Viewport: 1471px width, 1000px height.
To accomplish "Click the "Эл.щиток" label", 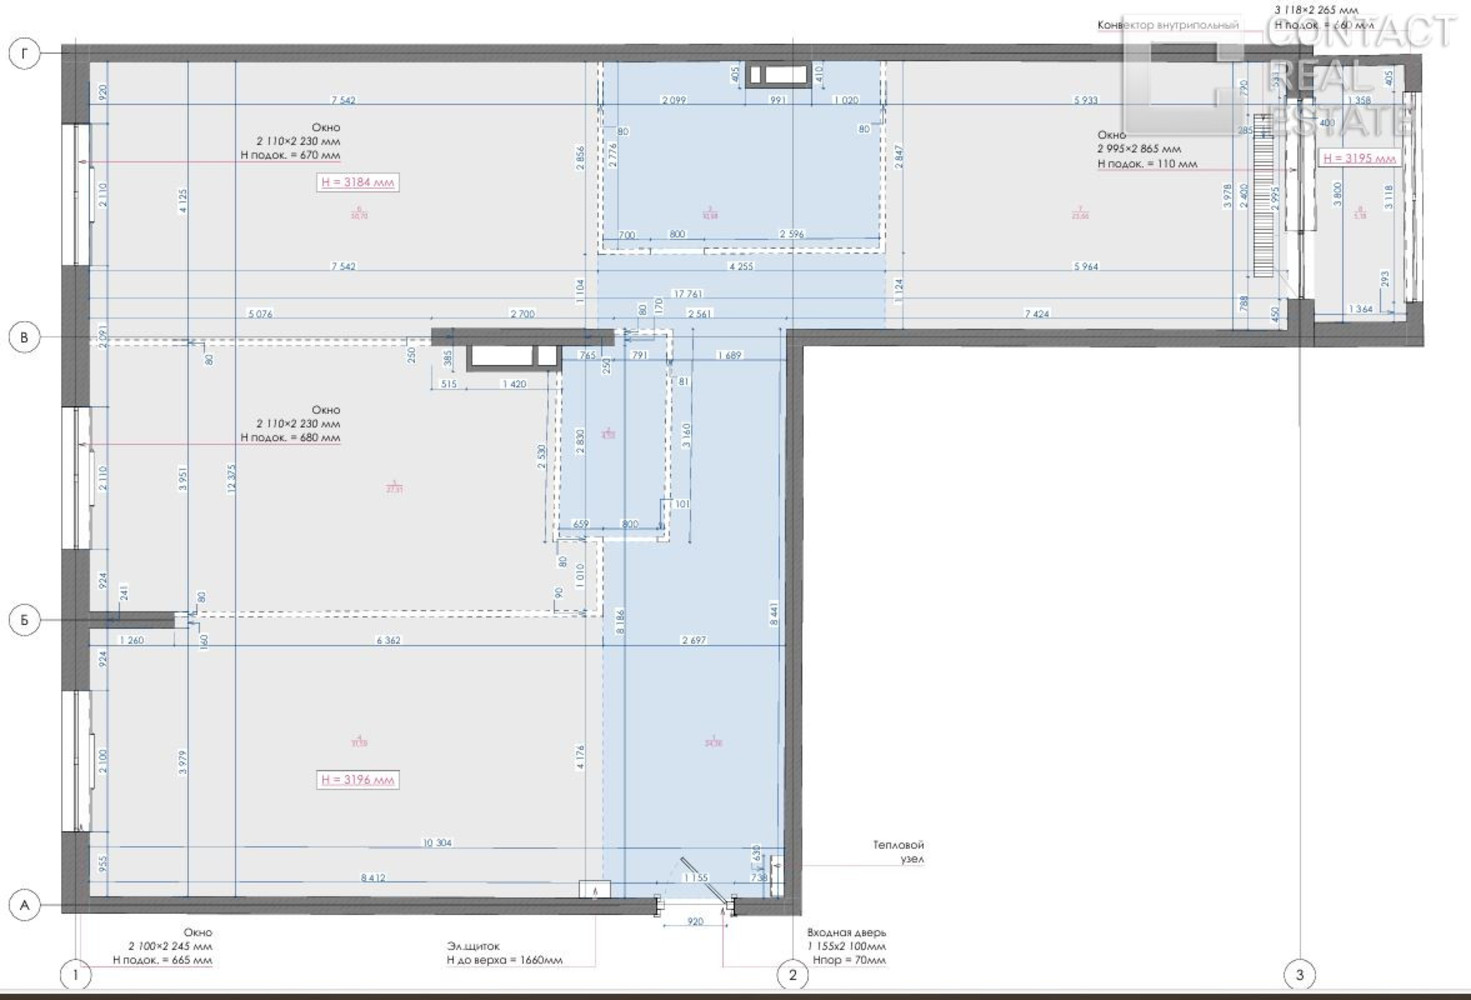I will tap(473, 946).
